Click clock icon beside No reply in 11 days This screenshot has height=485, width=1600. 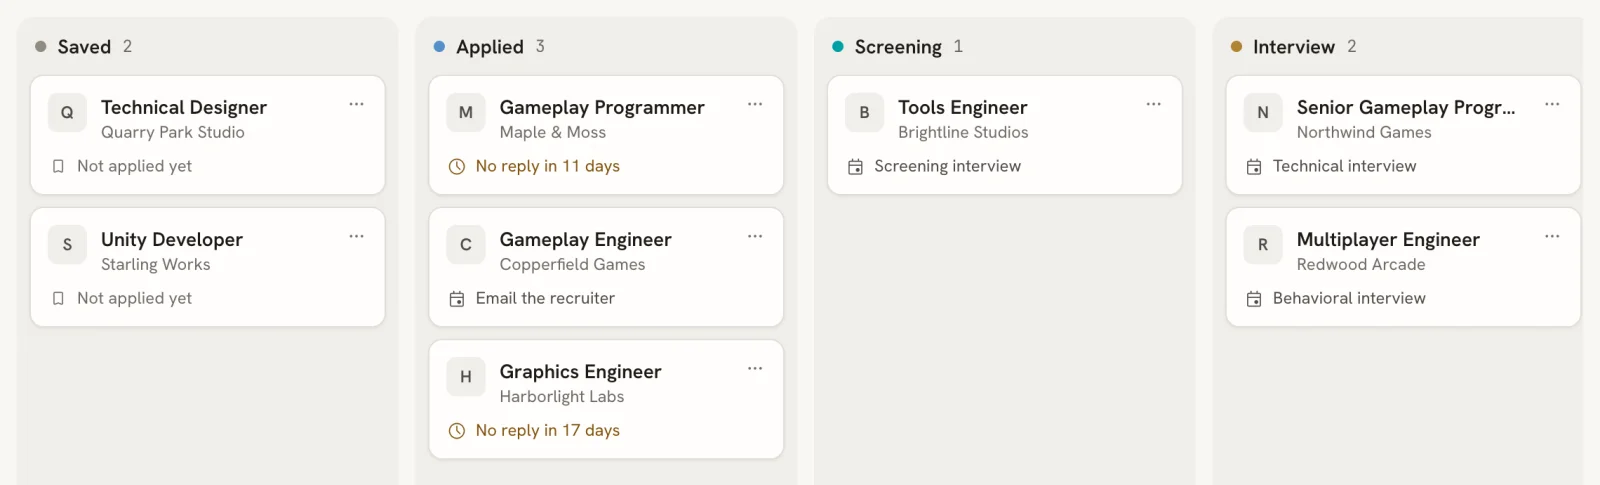(x=457, y=167)
